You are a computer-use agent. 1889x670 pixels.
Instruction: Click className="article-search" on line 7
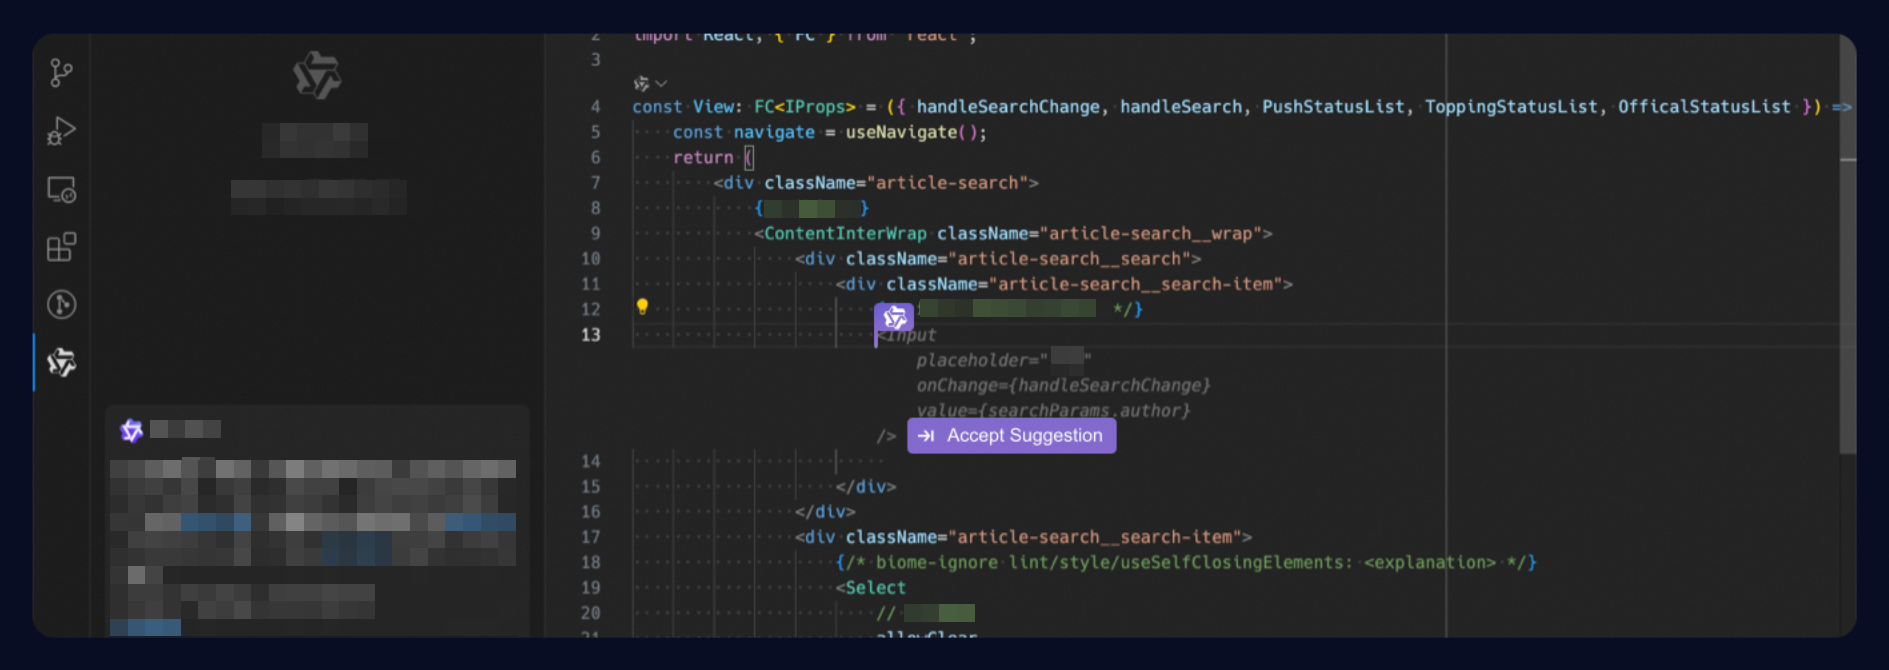coord(896,183)
